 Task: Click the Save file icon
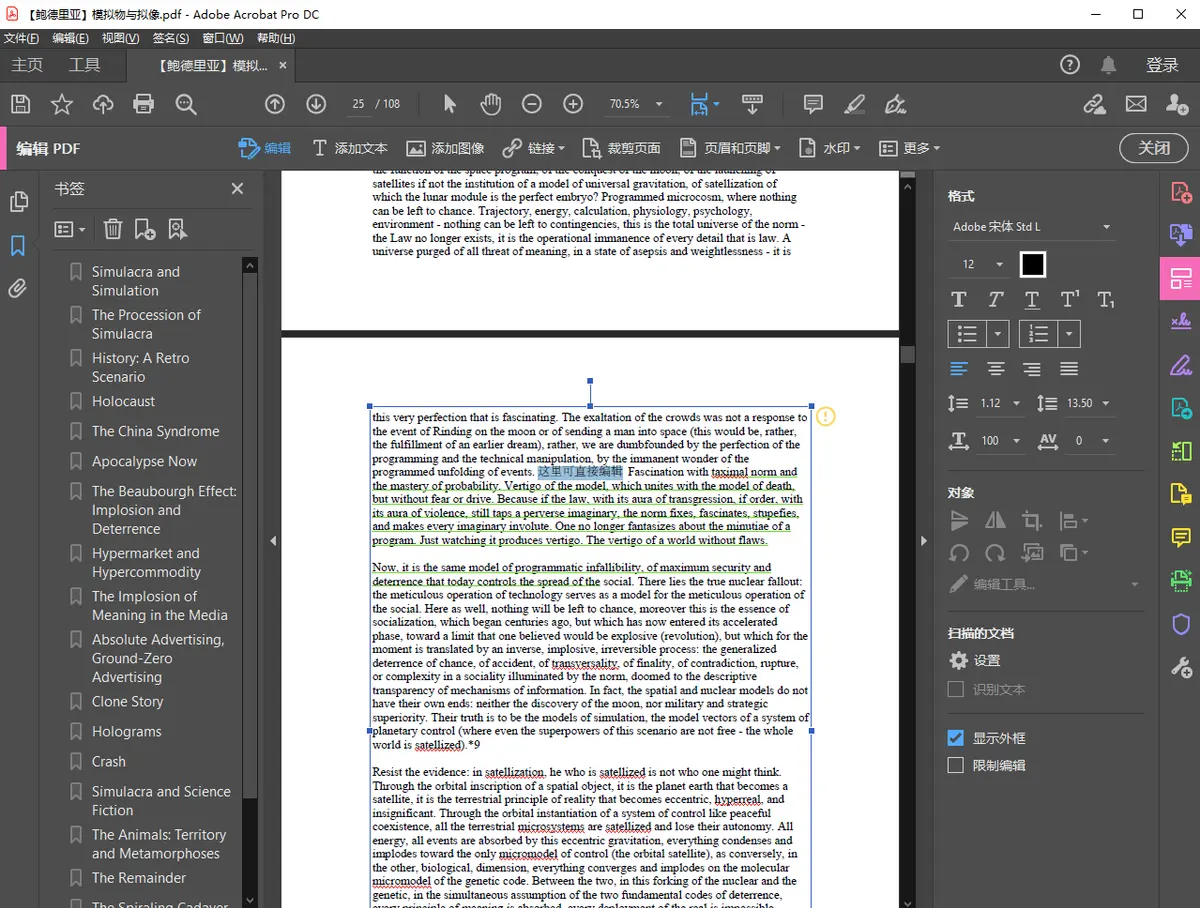[x=20, y=104]
